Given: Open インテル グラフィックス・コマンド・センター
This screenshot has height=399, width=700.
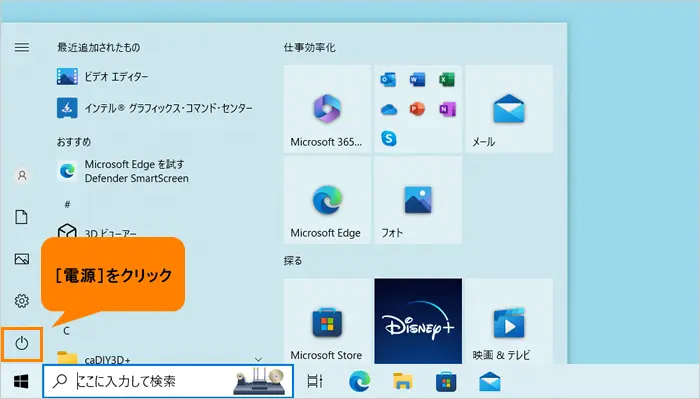Looking at the screenshot, I should point(154,108).
